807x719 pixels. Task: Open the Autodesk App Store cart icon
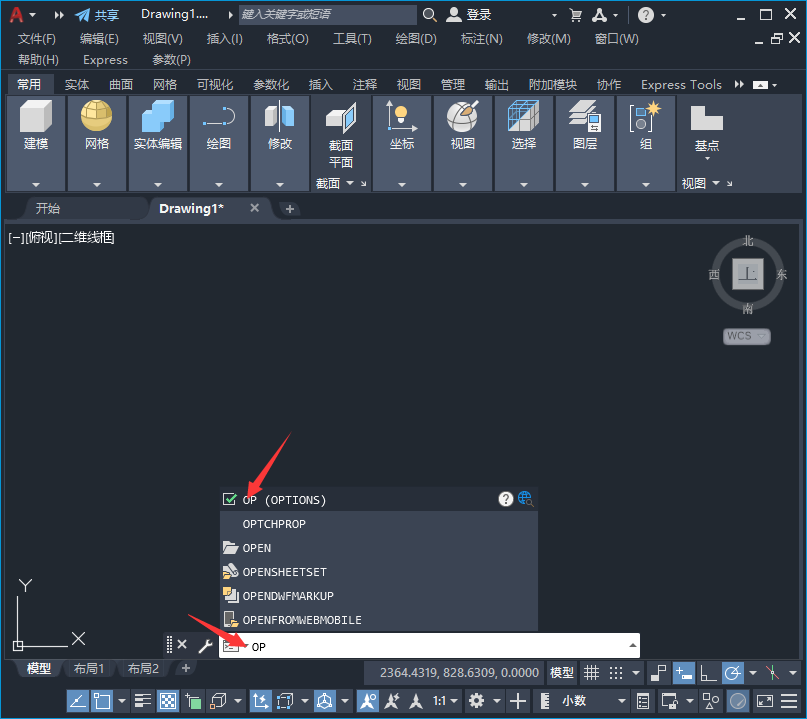tap(575, 15)
